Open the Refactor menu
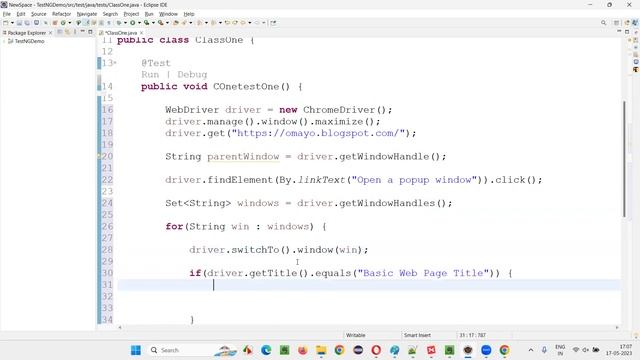 [62, 14]
